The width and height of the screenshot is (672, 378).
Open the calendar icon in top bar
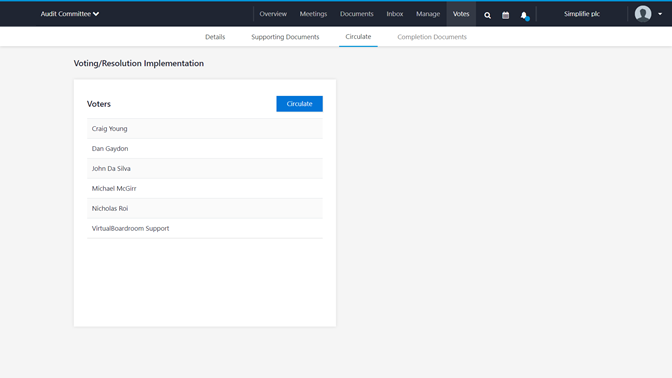pyautogui.click(x=506, y=15)
